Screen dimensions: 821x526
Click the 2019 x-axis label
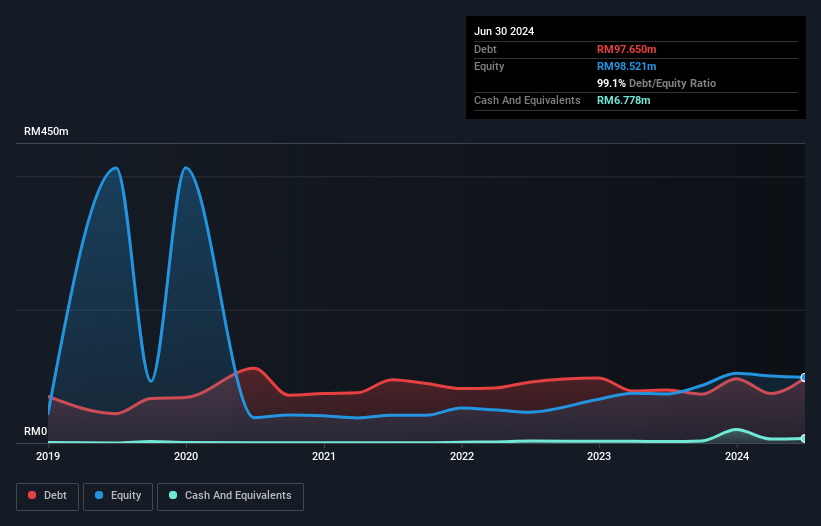(x=48, y=456)
